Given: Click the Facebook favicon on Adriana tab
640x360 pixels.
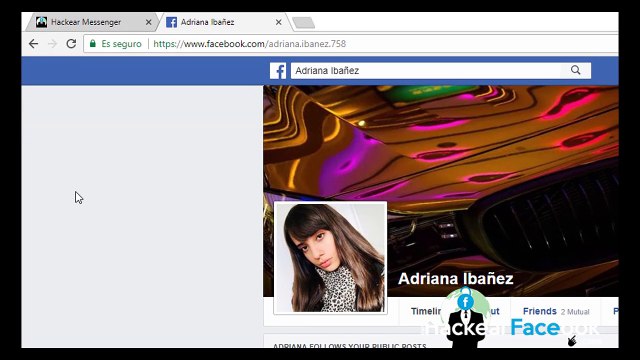Looking at the screenshot, I should (x=171, y=22).
